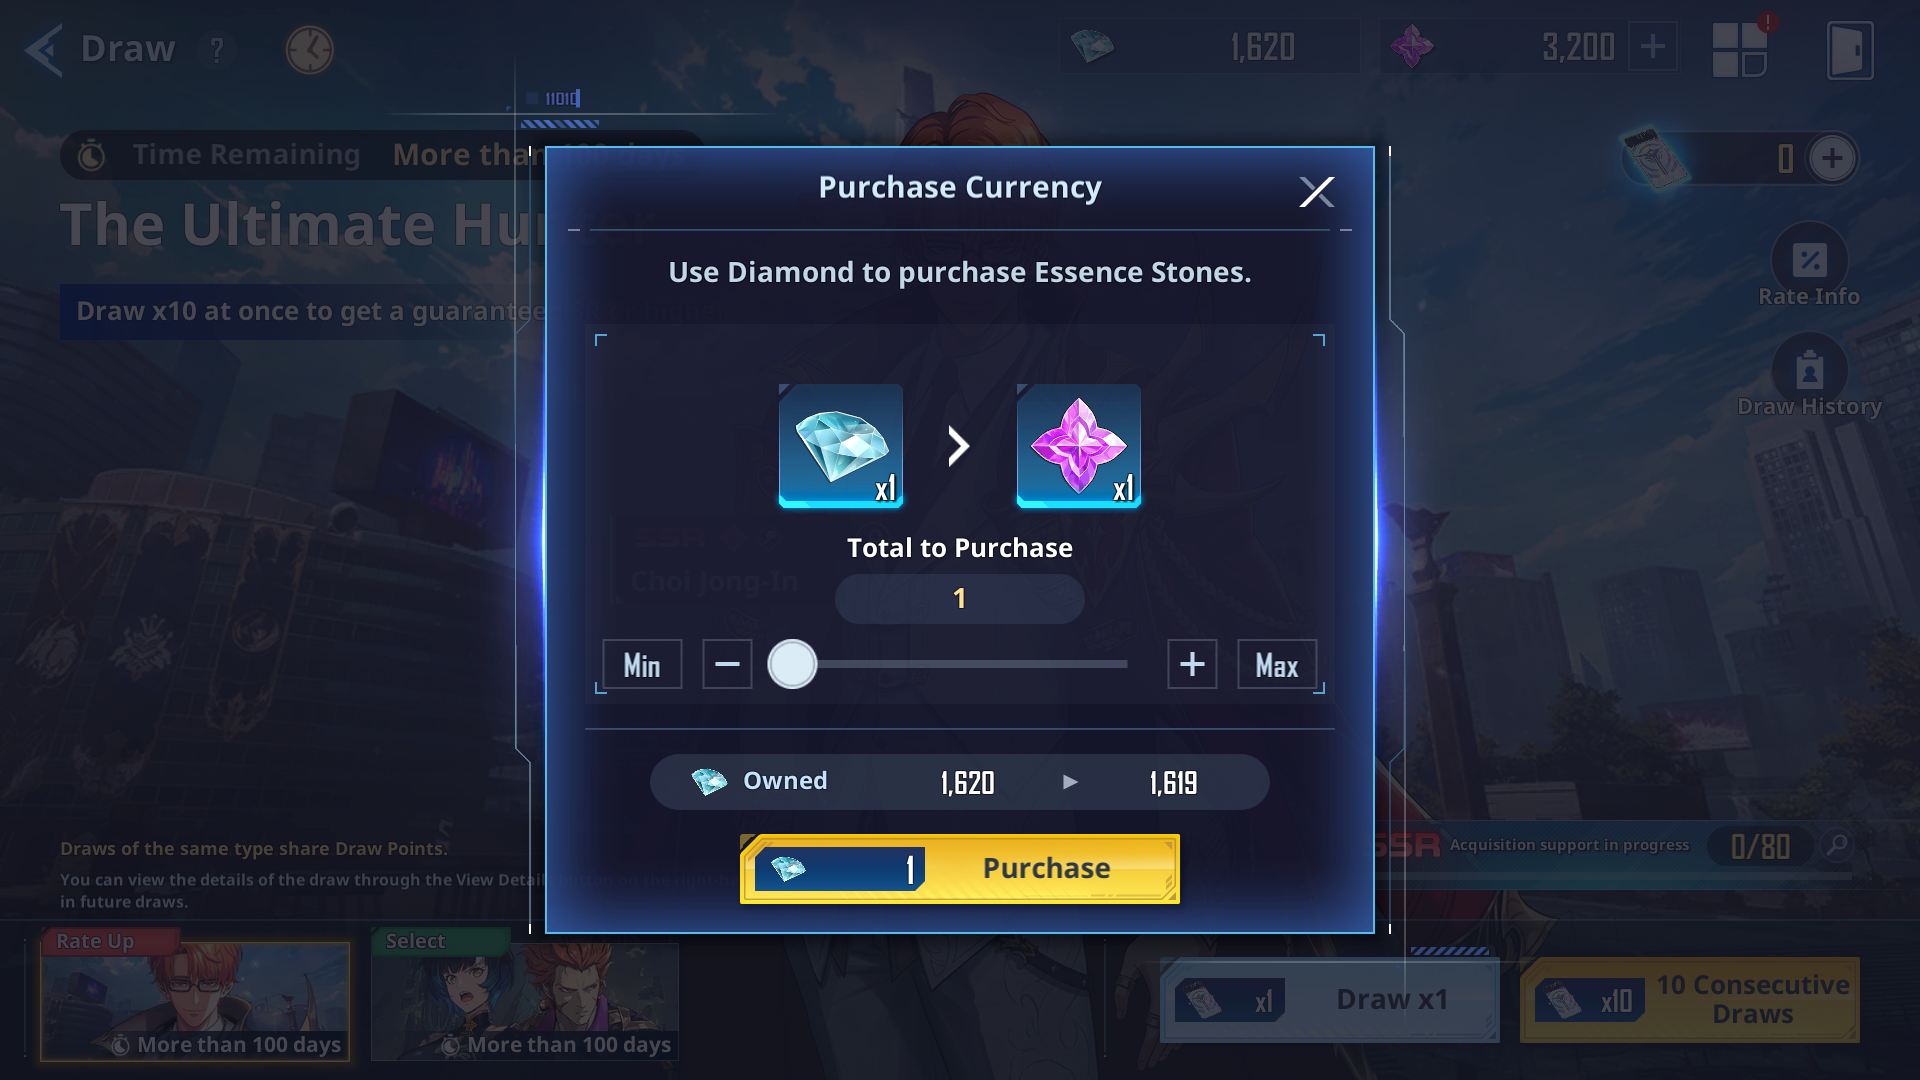Go back using the Draw arrow icon
Screen dimensions: 1920x1080
[x=45, y=49]
